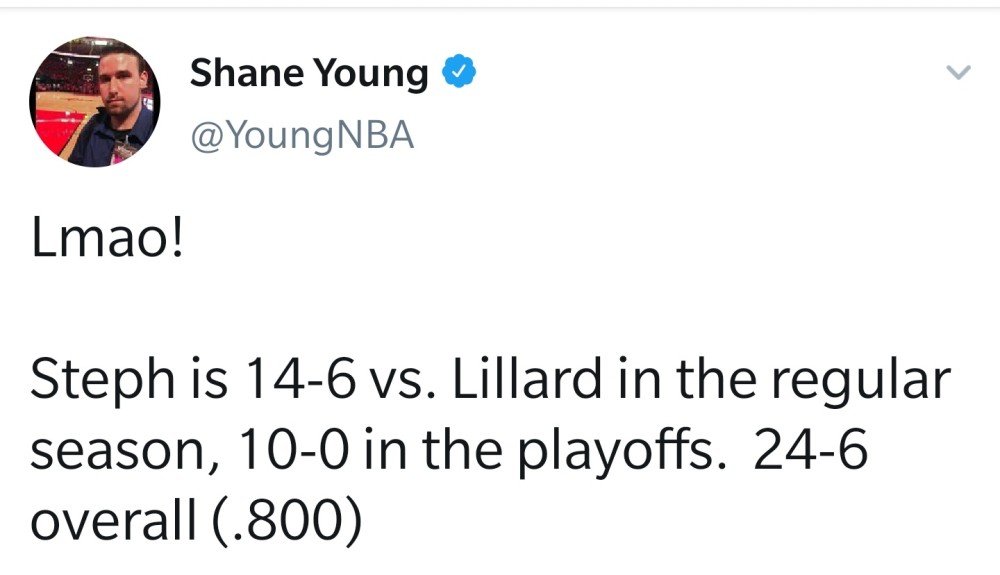1000x575 pixels.
Task: Click the '24-6' overall record
Action: pos(810,449)
